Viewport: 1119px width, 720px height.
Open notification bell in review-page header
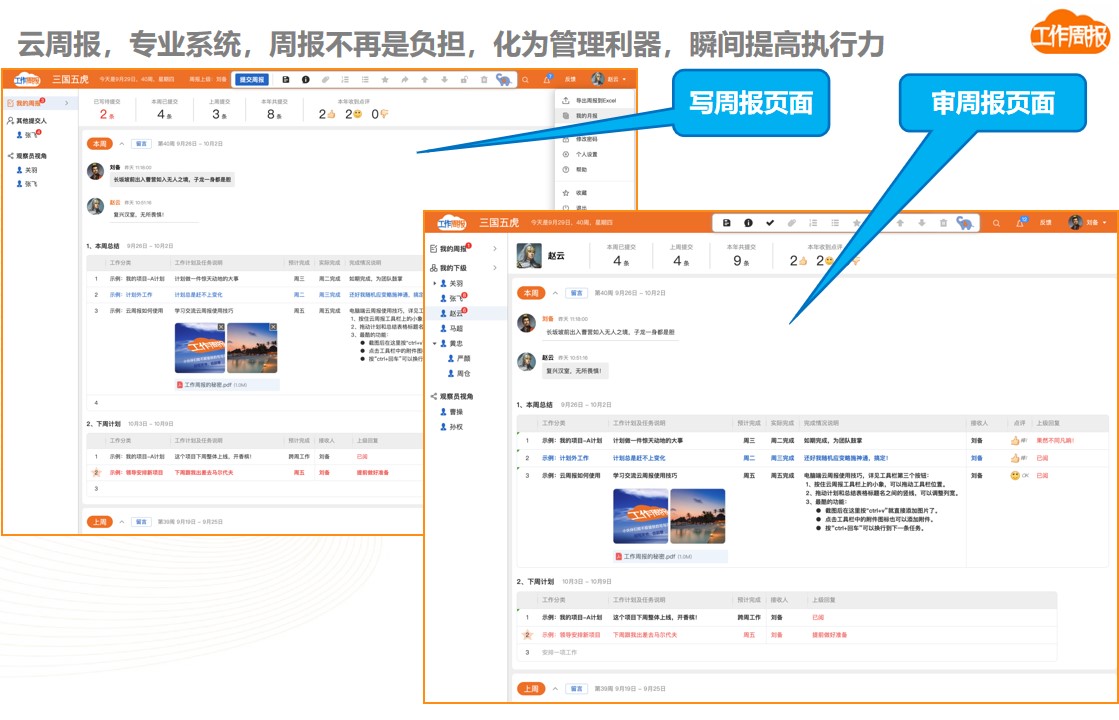(1021, 222)
